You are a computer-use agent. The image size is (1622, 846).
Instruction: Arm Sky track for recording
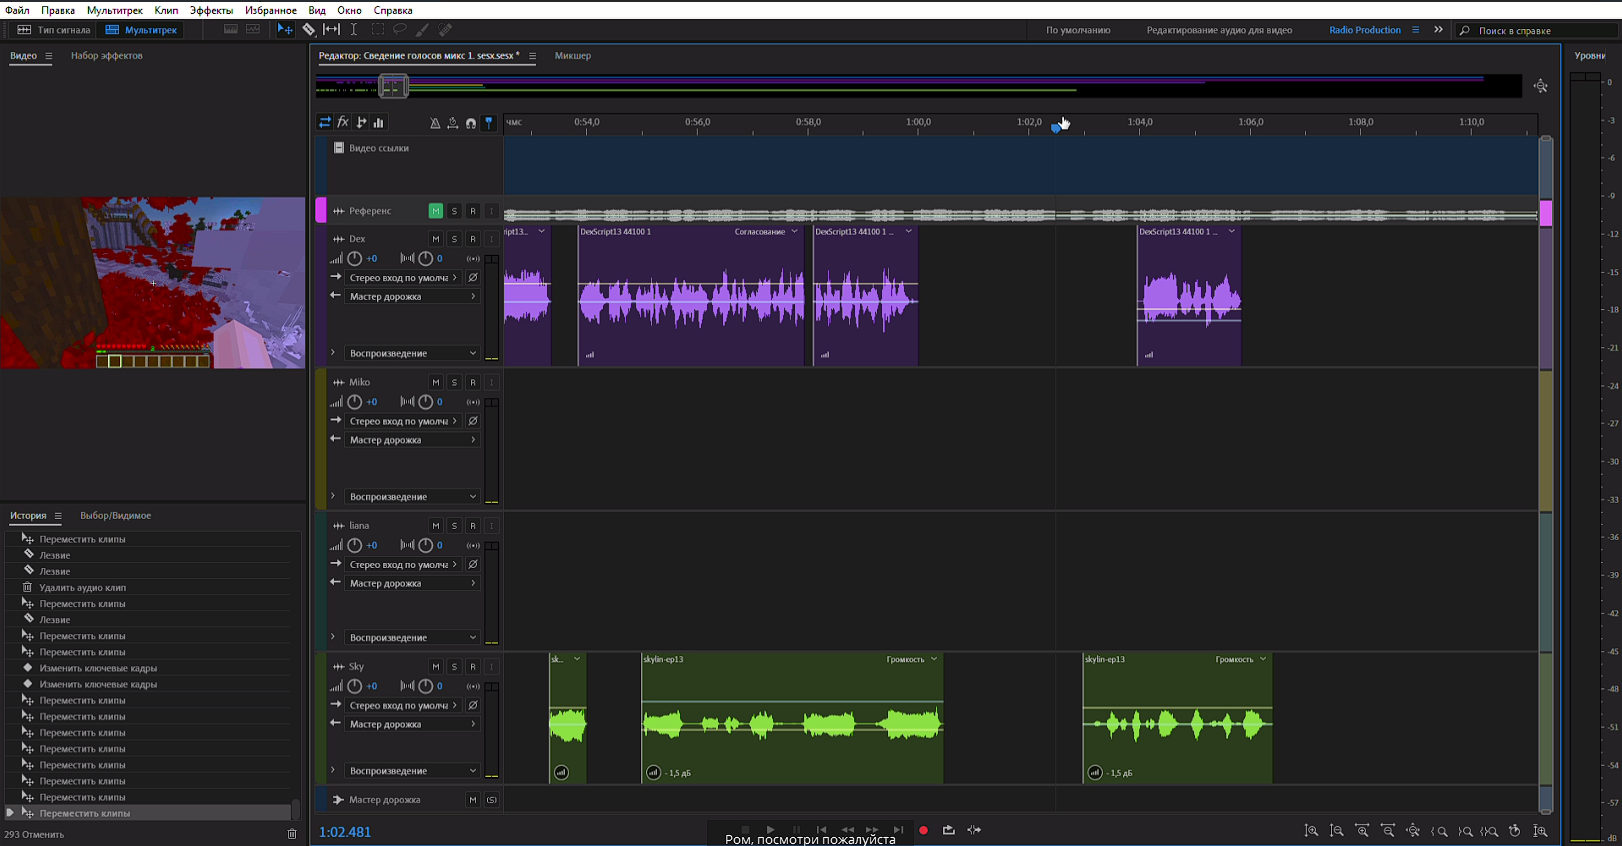[473, 667]
